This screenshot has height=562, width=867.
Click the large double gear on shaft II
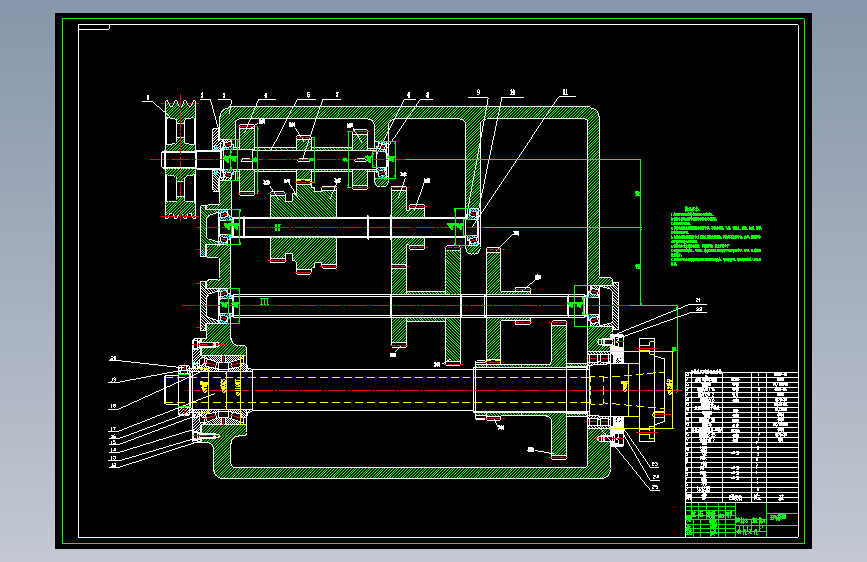pyautogui.click(x=303, y=228)
